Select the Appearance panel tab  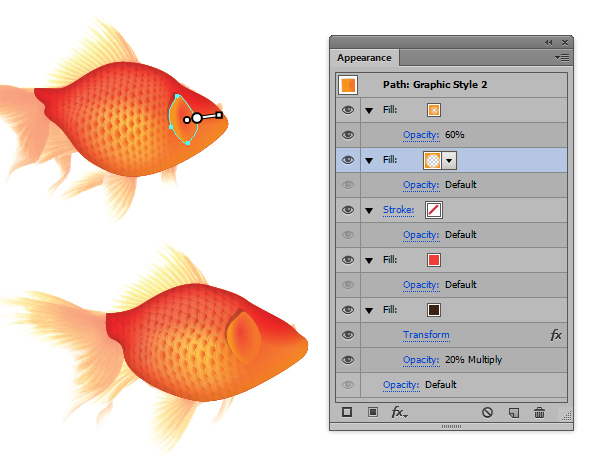364,58
